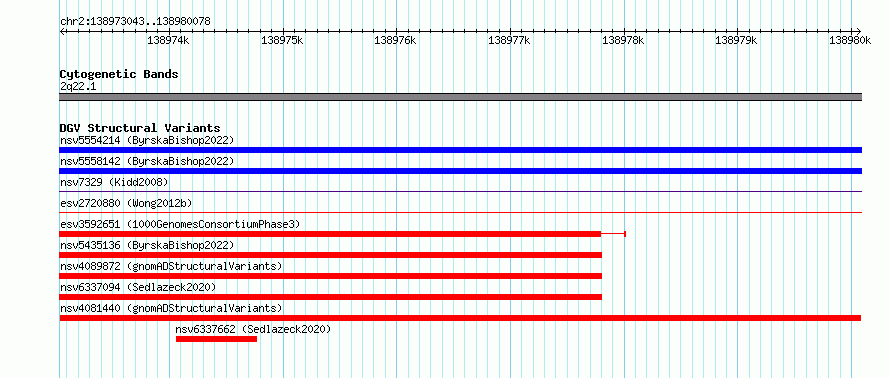The height and width of the screenshot is (378, 890).
Task: Click the ruler's right arrowhead
Action: tap(859, 31)
